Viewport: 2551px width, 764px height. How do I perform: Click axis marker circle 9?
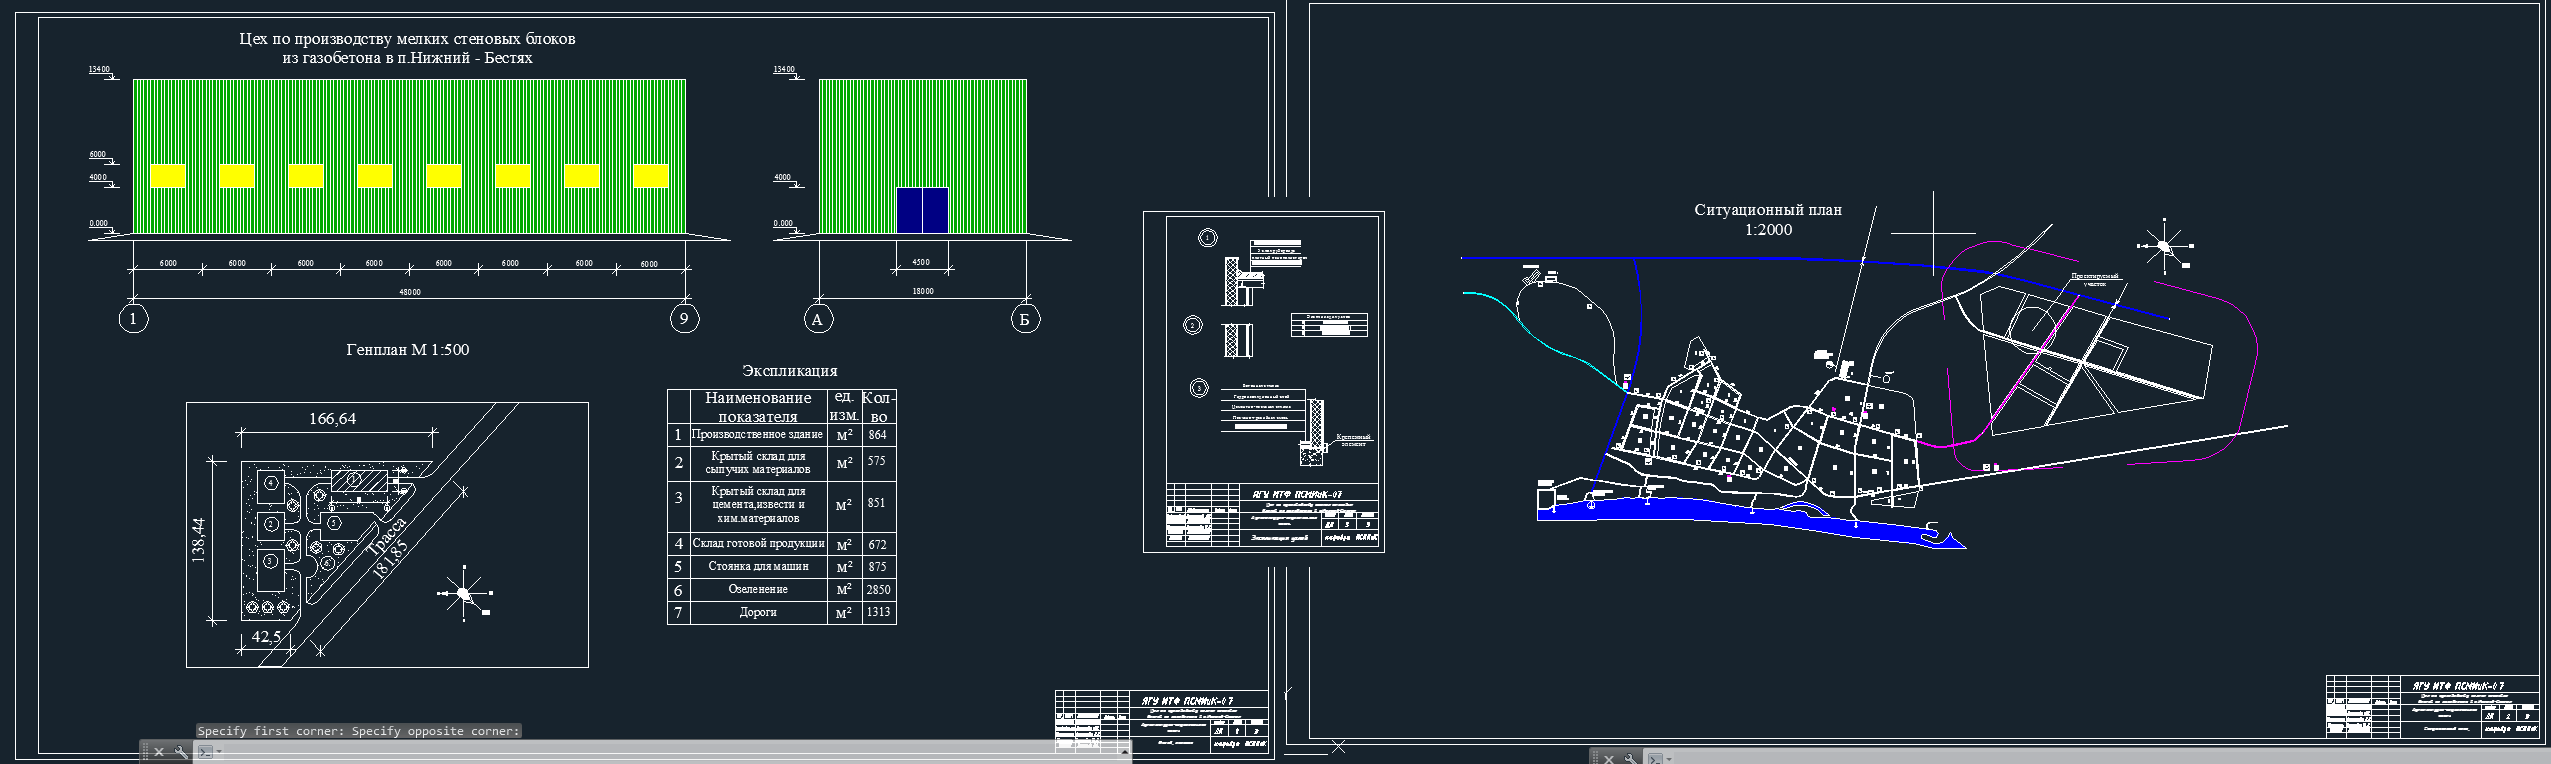pyautogui.click(x=684, y=320)
